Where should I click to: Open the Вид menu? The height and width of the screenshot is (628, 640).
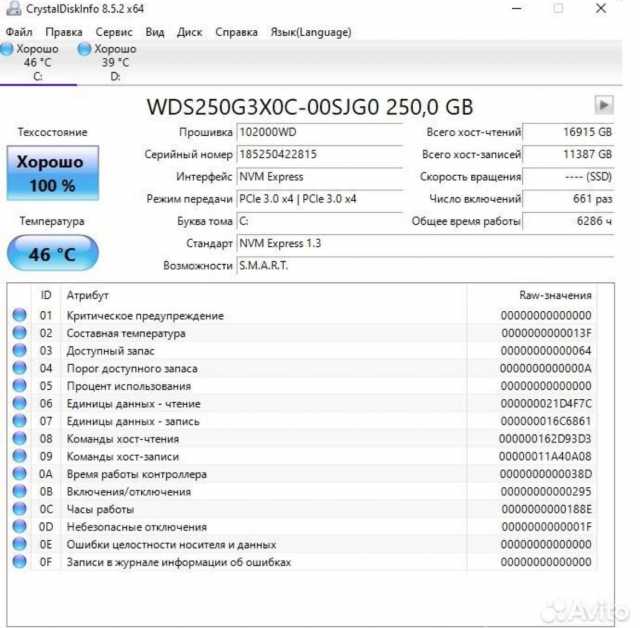click(155, 32)
